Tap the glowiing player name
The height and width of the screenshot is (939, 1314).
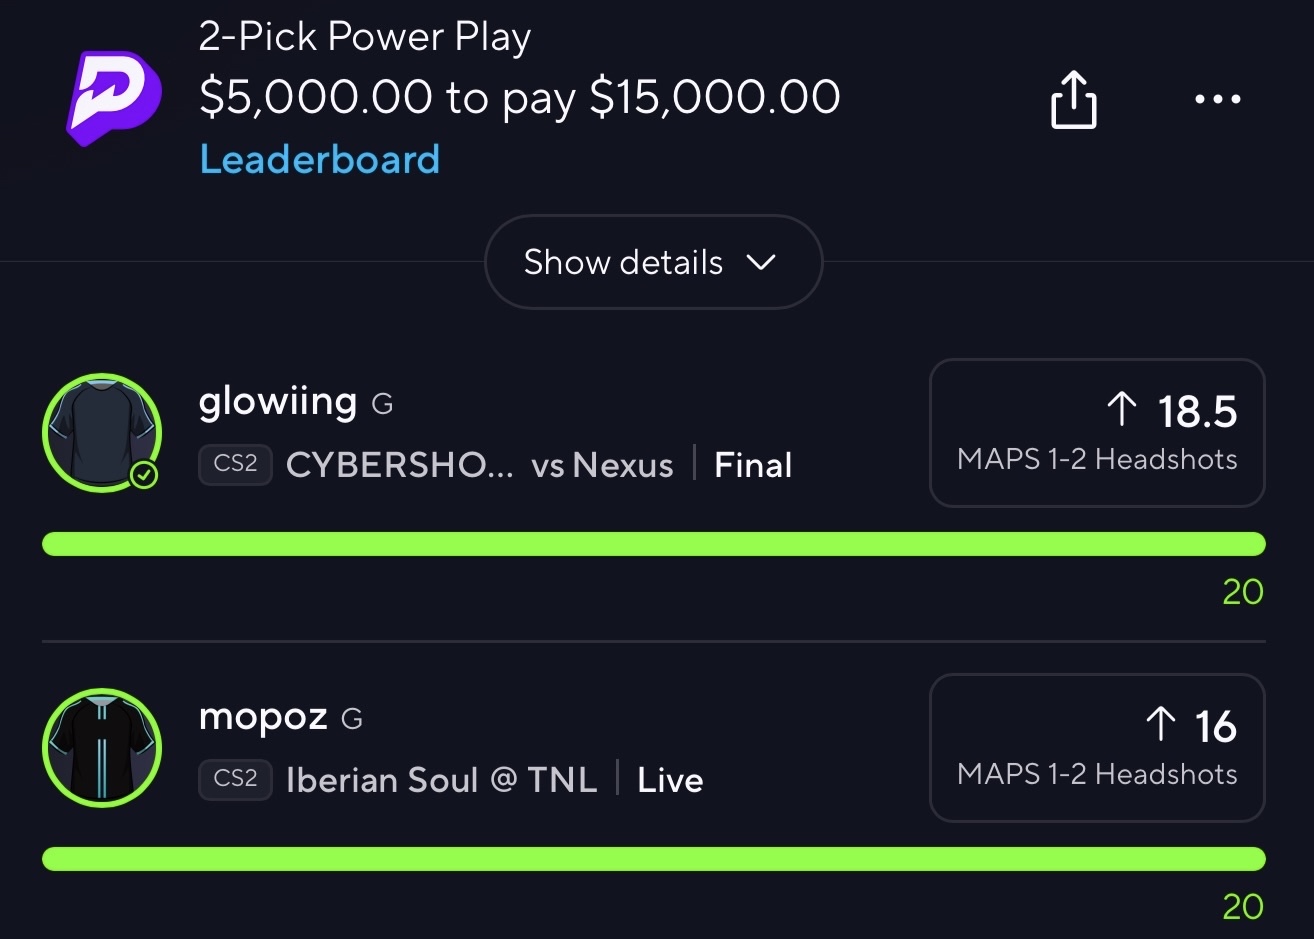(278, 402)
